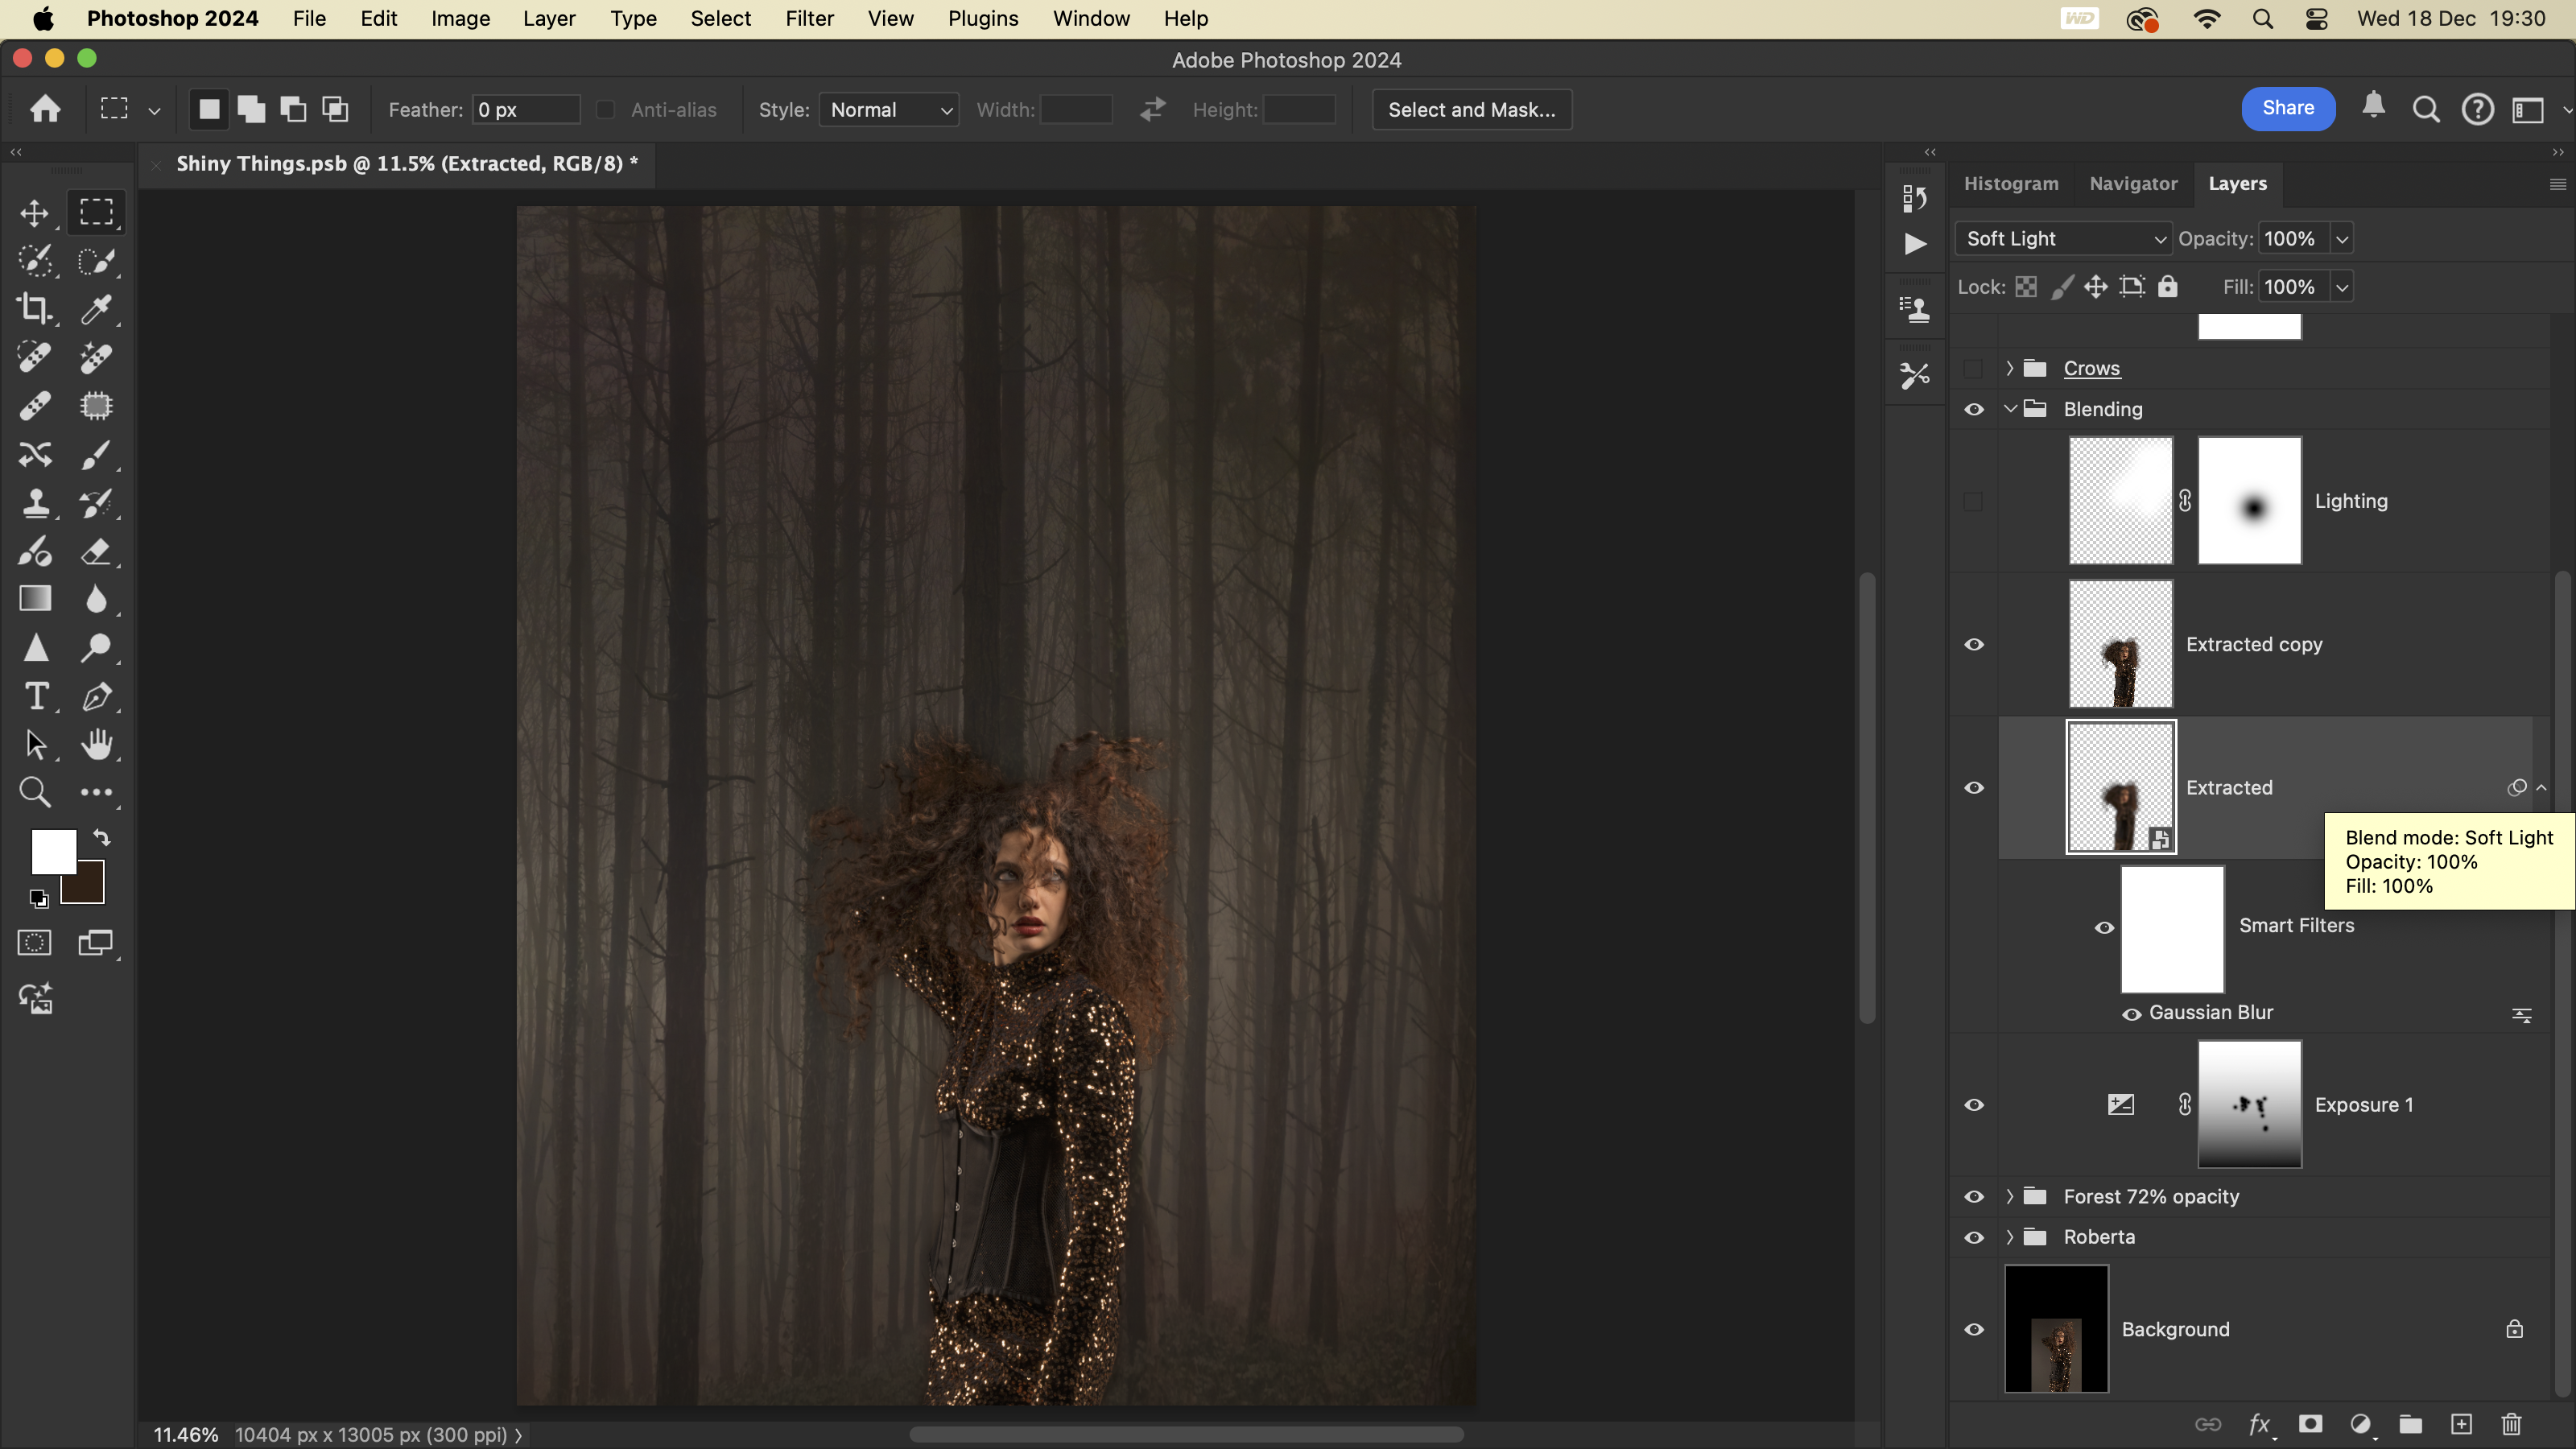Activate the Zoom tool
Viewport: 2576px width, 1449px height.
click(35, 792)
